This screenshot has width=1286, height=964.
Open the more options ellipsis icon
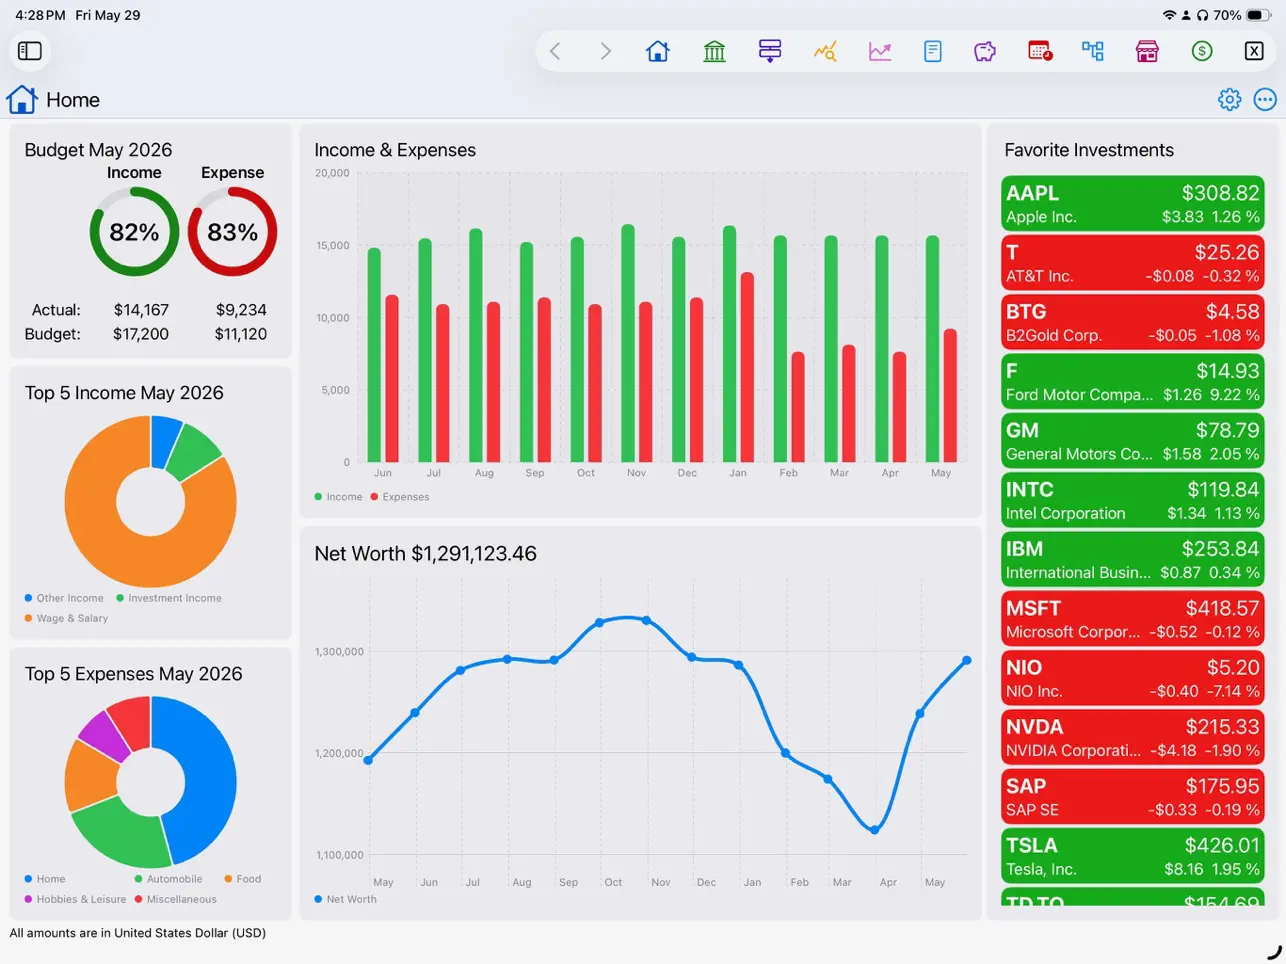1265,99
